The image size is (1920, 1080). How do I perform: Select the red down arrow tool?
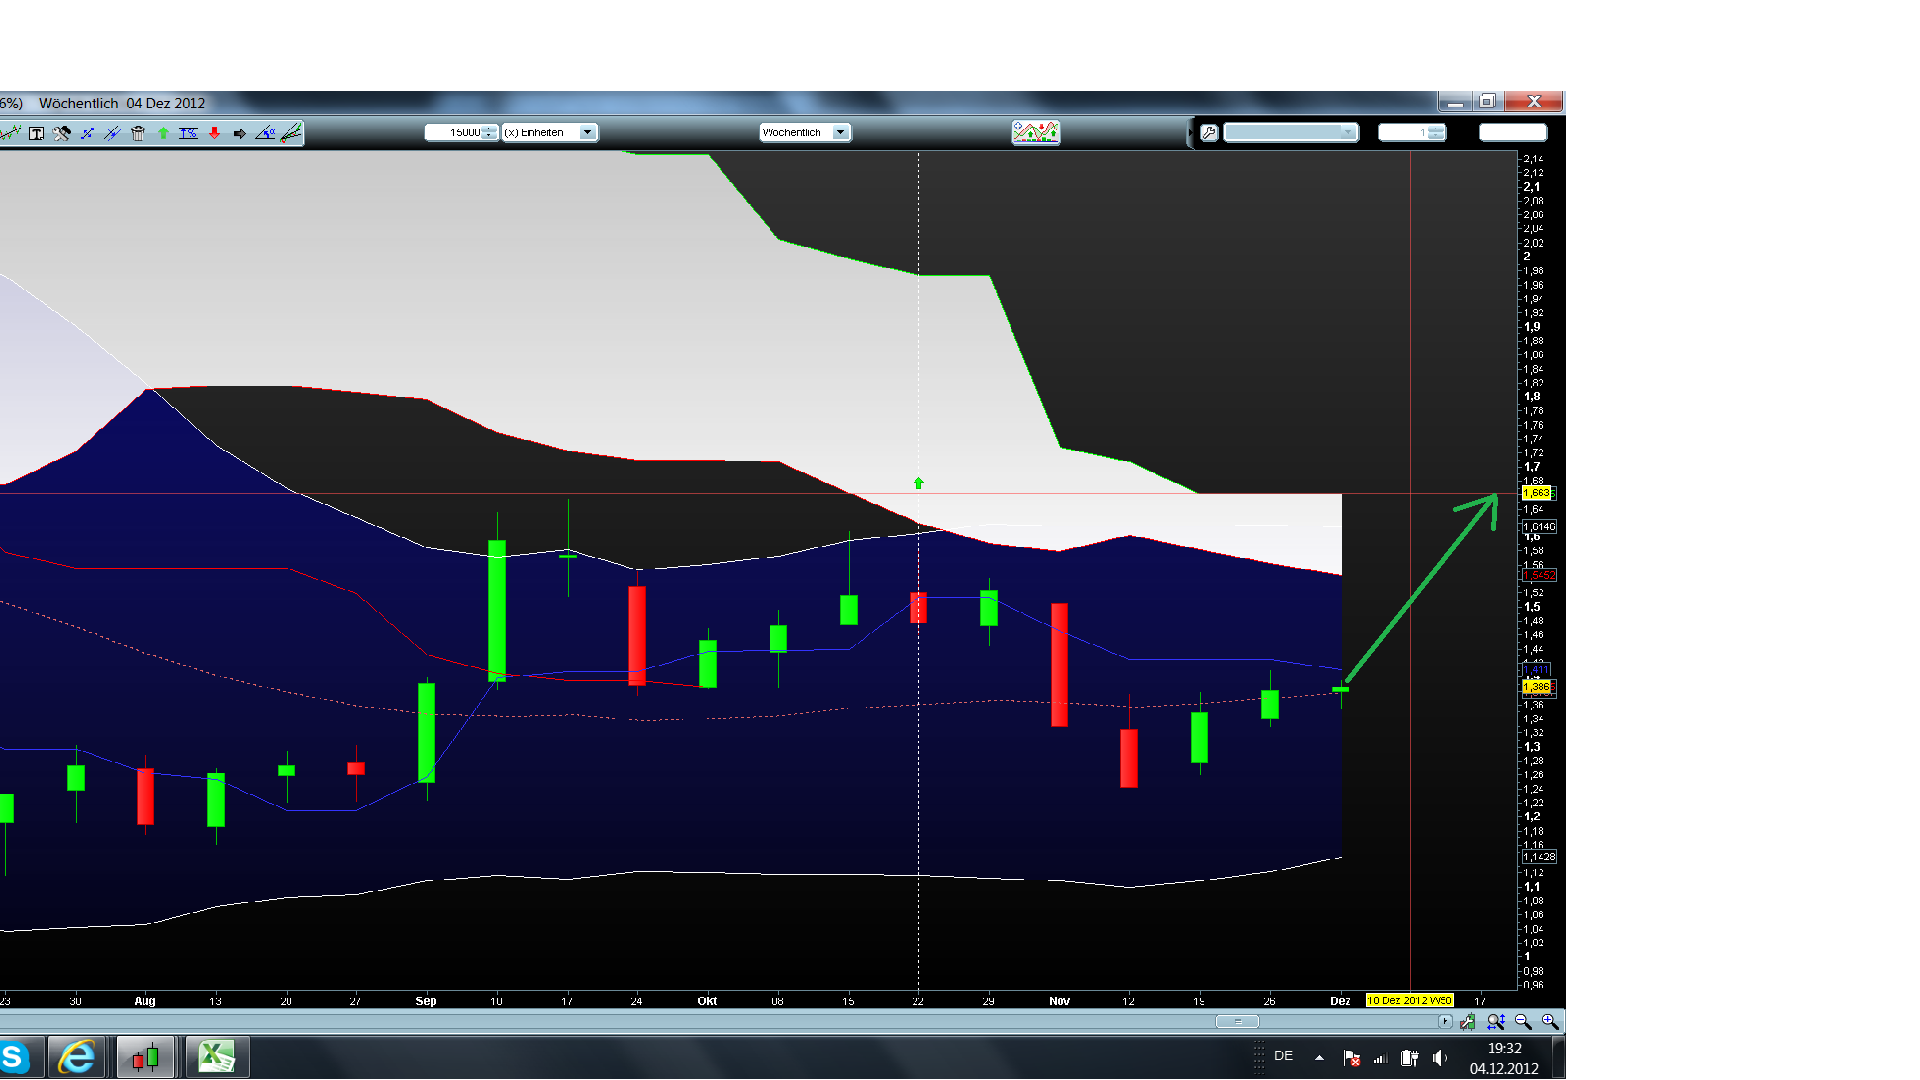[214, 133]
